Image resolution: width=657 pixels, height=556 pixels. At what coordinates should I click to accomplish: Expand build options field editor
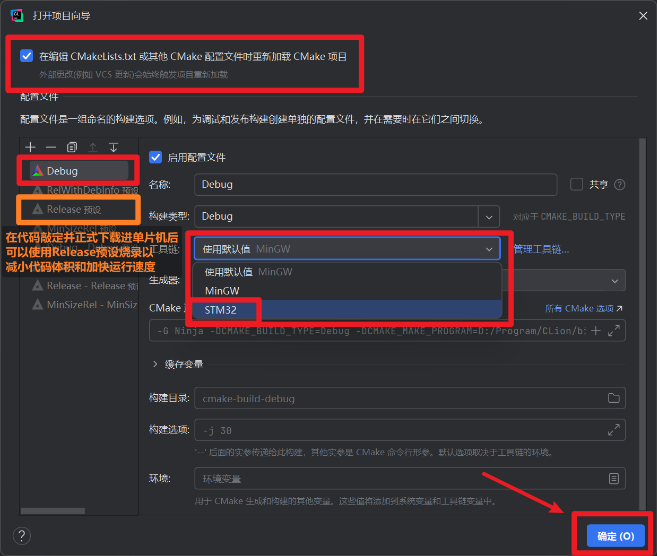tap(613, 430)
